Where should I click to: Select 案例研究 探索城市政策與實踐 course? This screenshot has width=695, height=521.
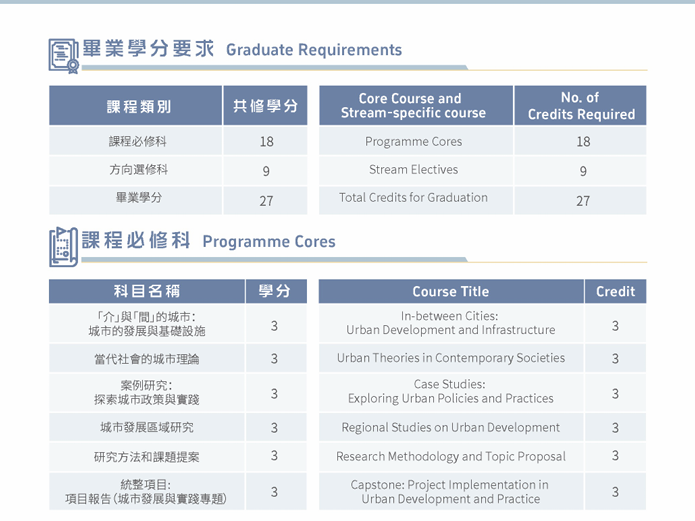point(147,392)
